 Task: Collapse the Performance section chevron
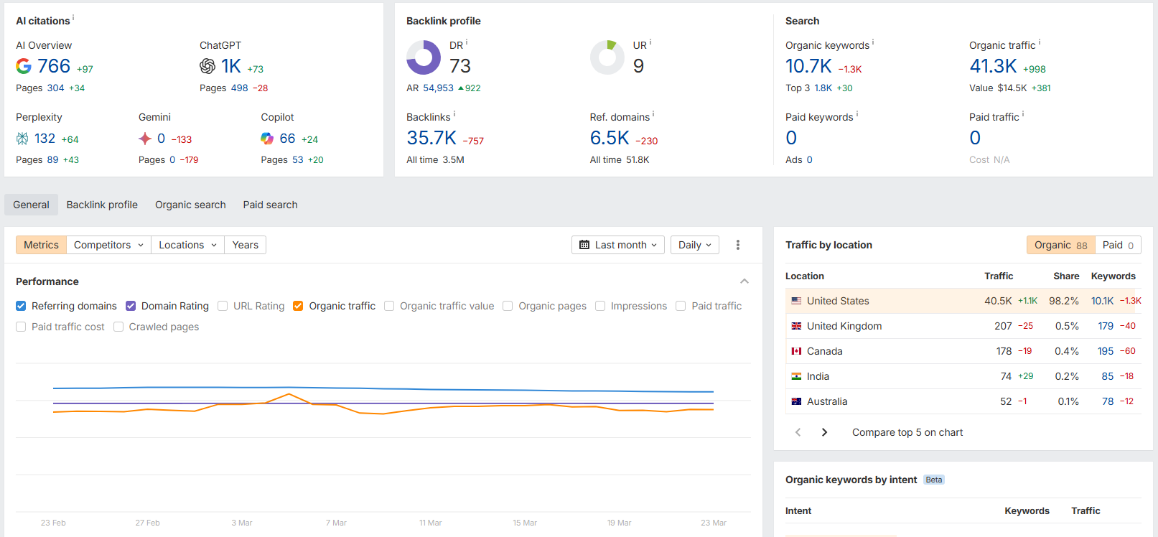[744, 281]
